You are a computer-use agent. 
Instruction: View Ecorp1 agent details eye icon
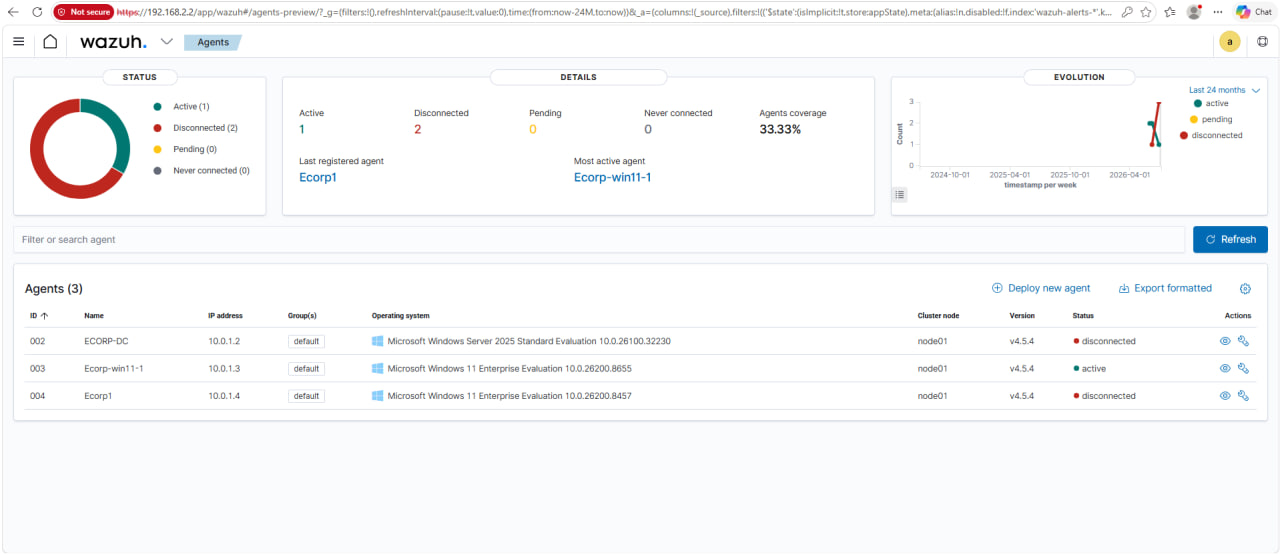(x=1225, y=395)
